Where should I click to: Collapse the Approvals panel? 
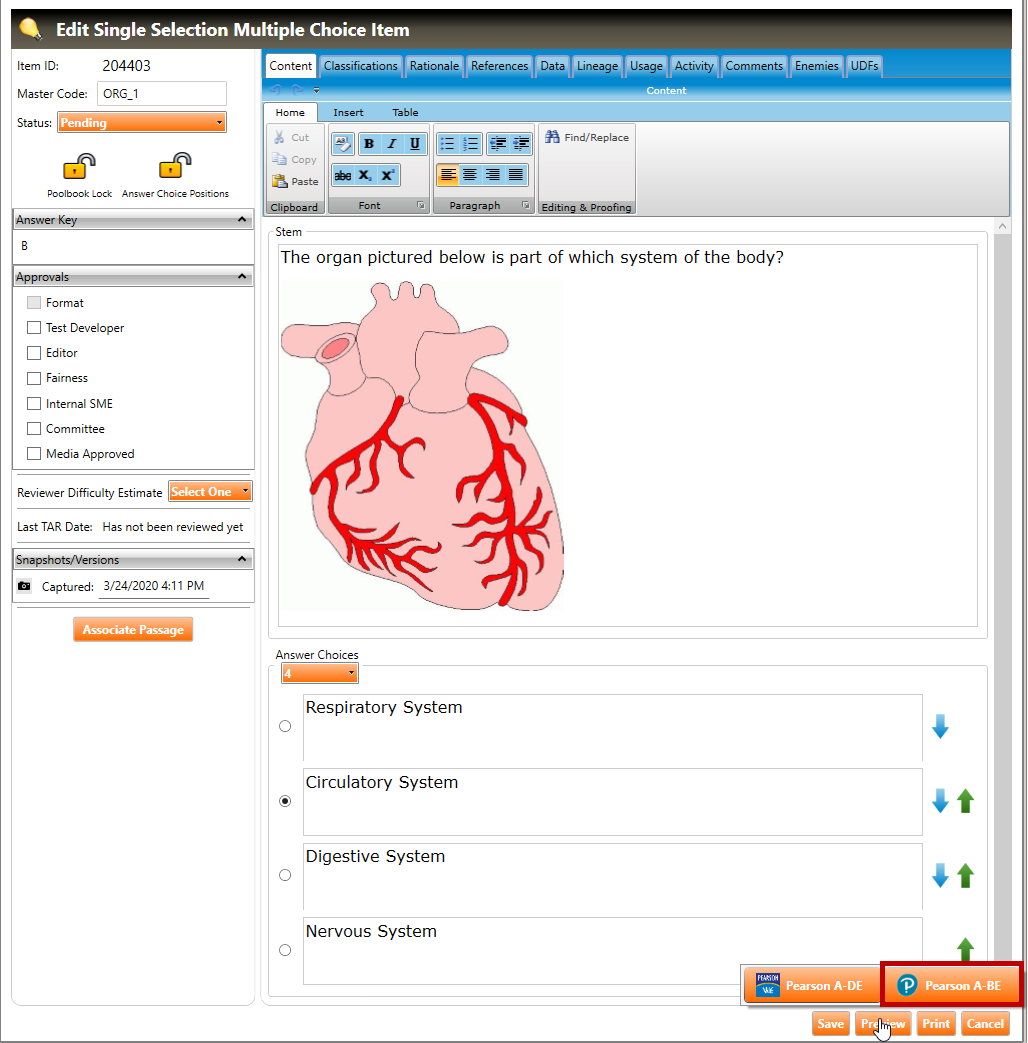tap(242, 277)
